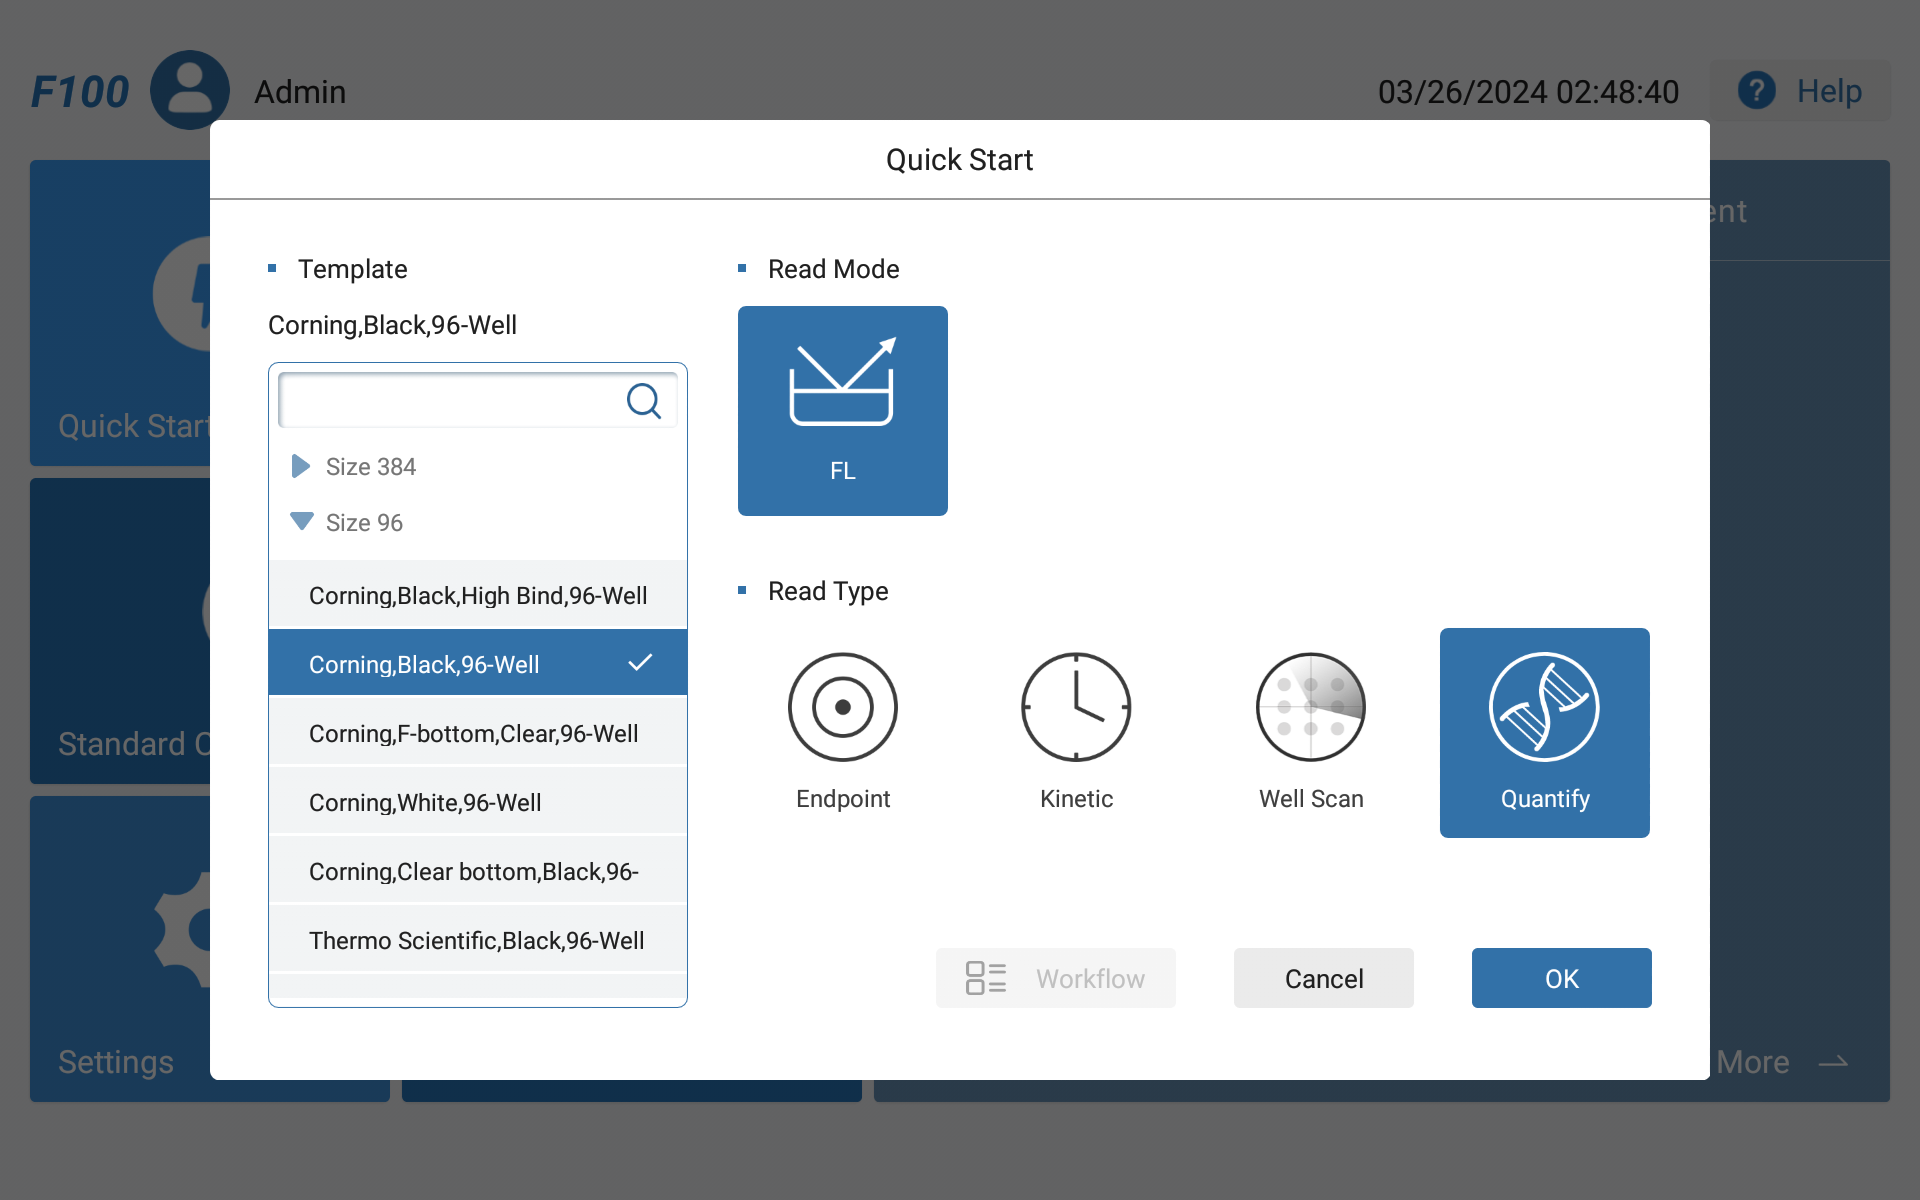
Task: Click the Standard tile in background
Action: coord(120,631)
